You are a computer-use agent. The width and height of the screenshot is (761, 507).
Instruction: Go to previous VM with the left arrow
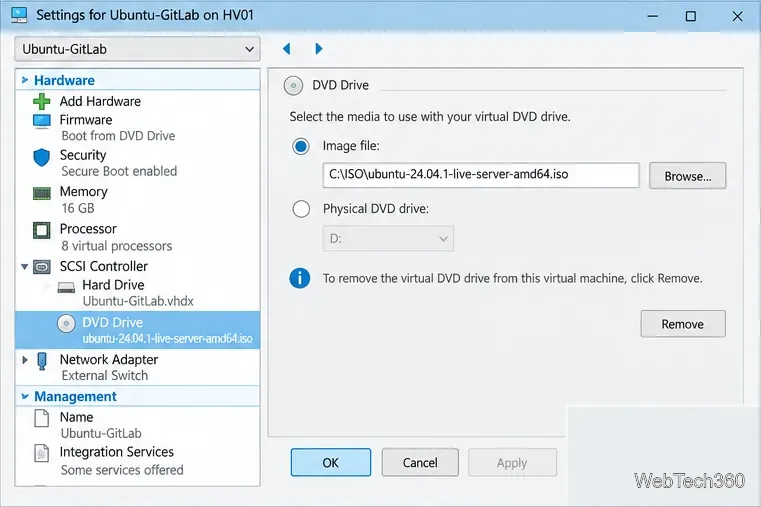point(286,49)
